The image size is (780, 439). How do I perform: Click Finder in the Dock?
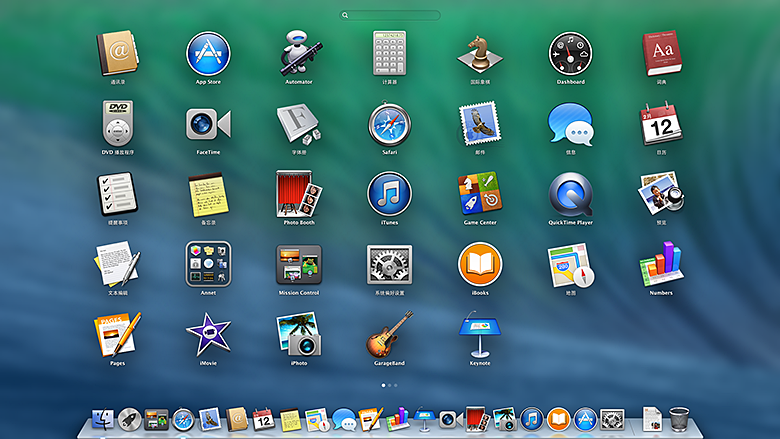pyautogui.click(x=103, y=420)
